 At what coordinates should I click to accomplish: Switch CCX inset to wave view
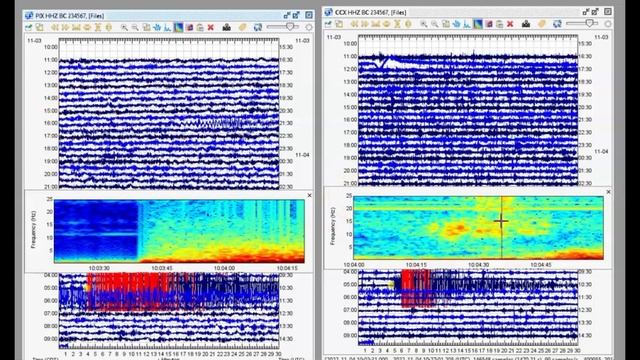(456, 24)
